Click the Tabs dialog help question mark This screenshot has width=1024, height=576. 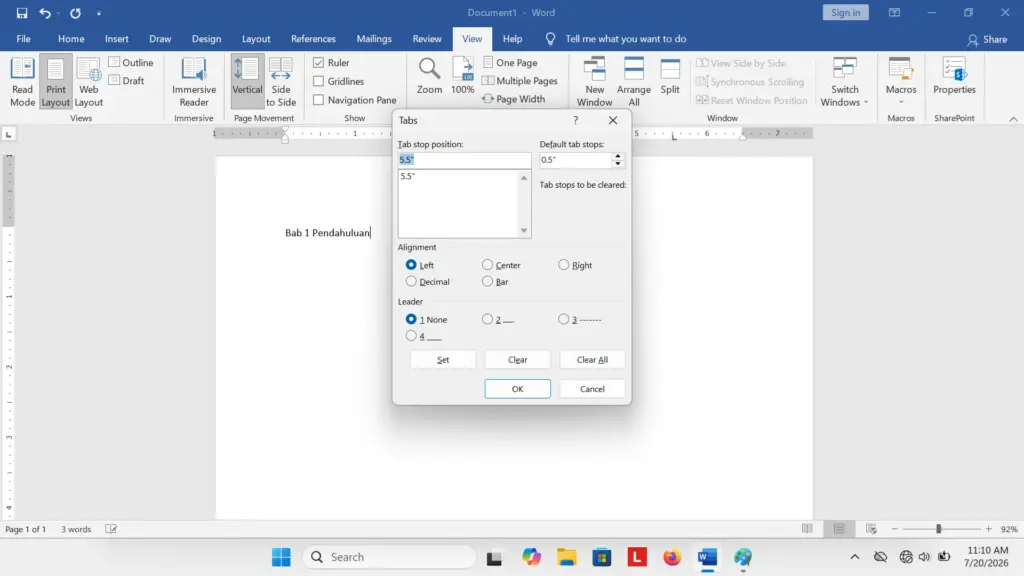(575, 120)
